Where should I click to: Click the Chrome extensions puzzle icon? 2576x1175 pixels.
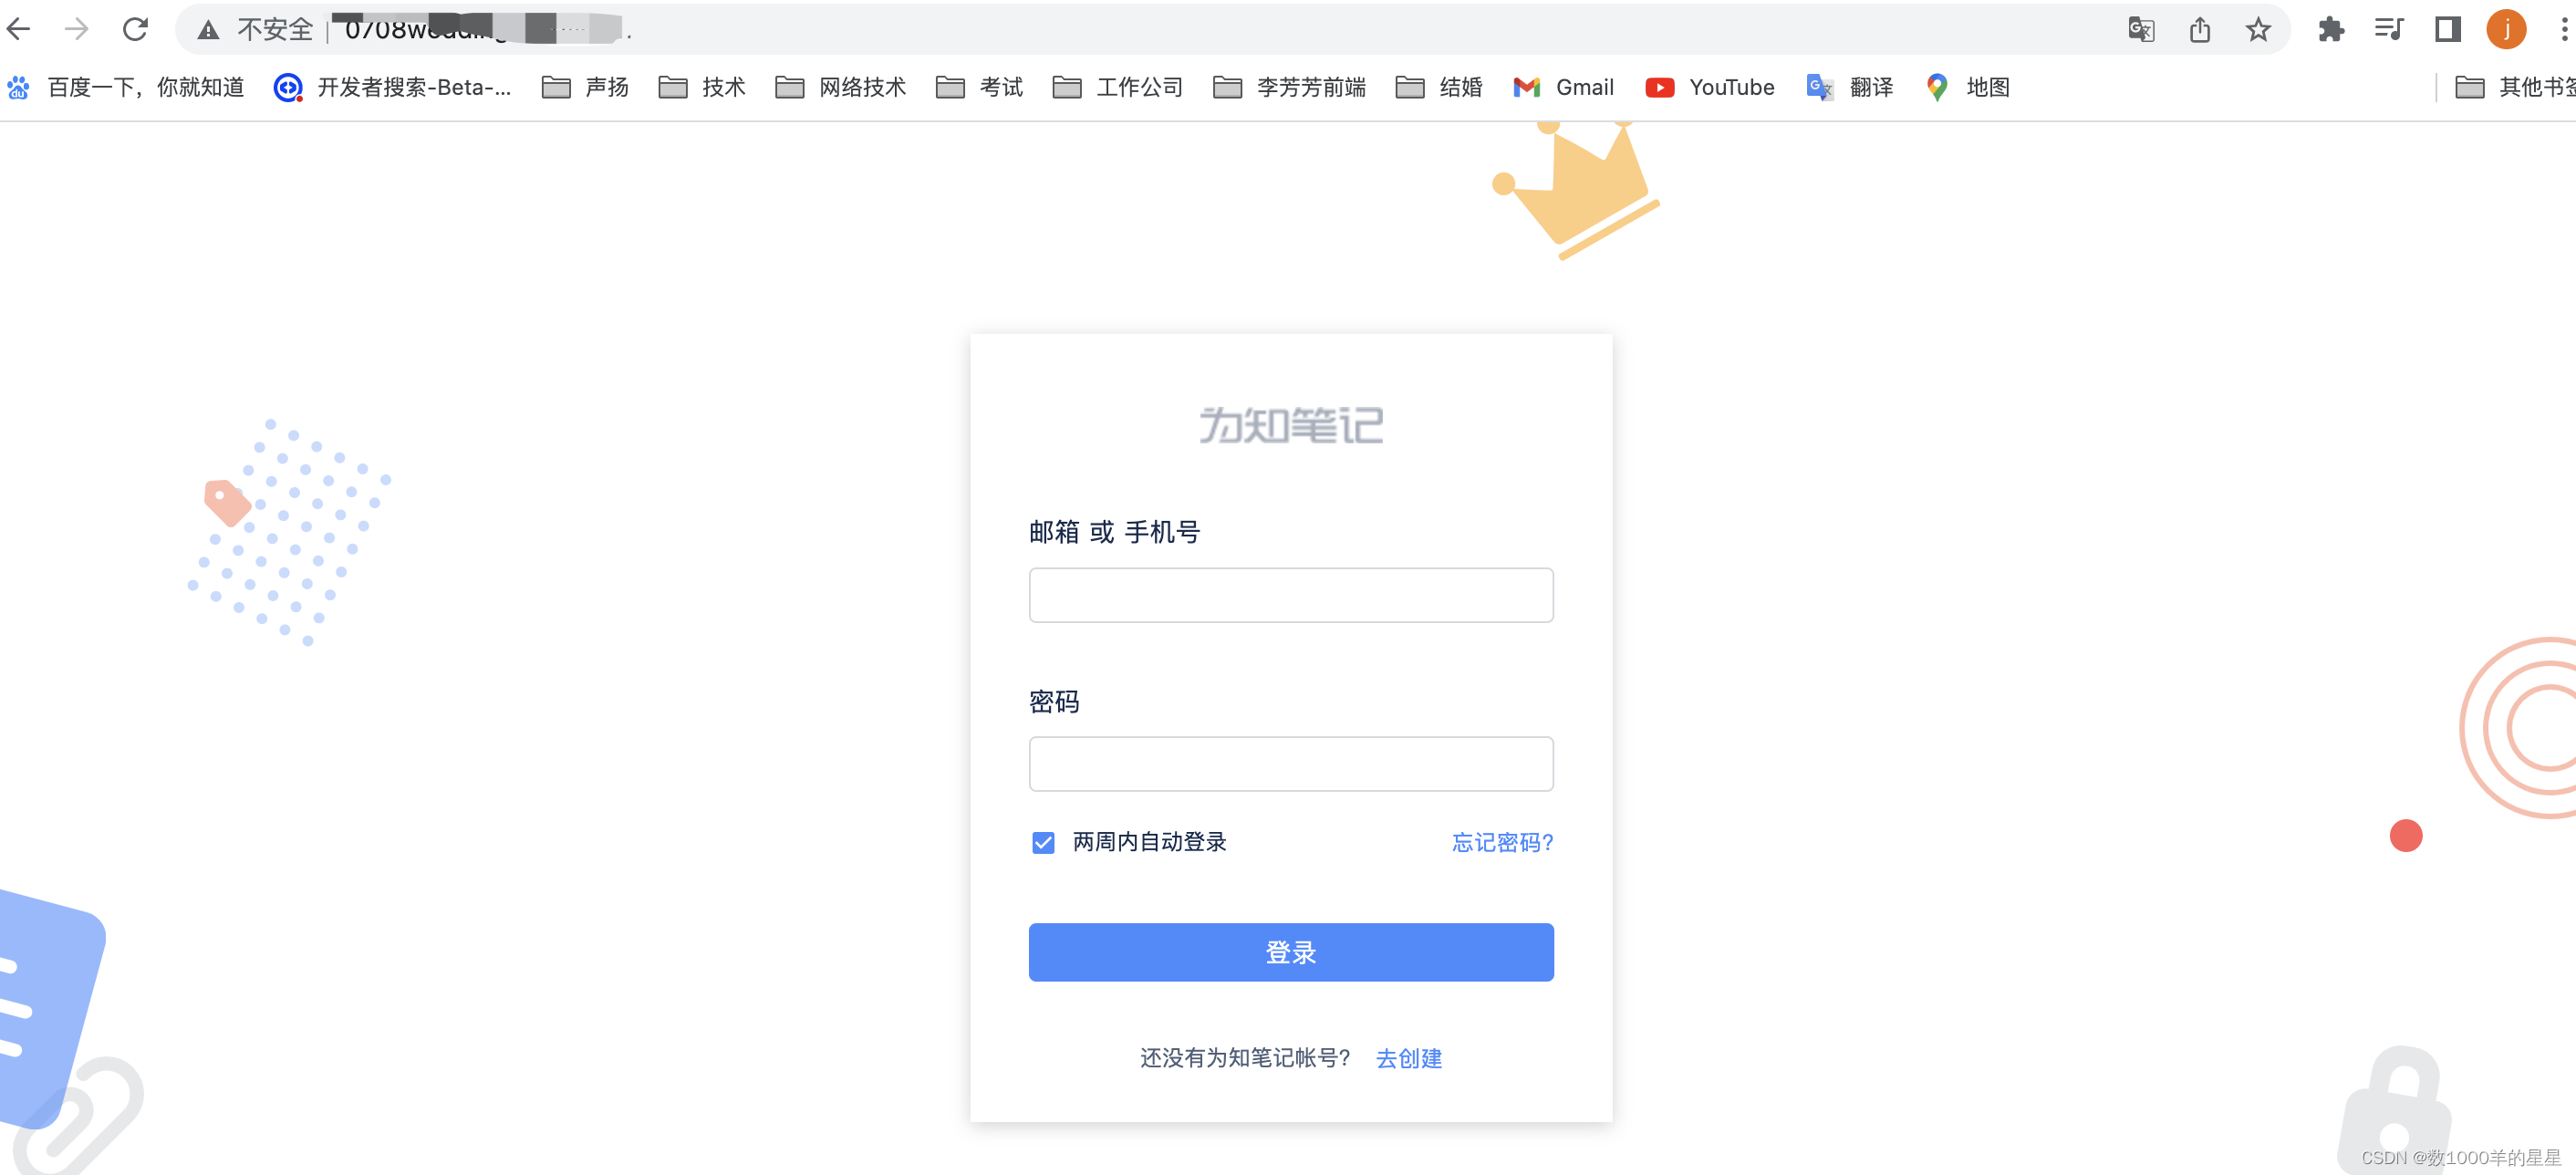[x=2332, y=31]
